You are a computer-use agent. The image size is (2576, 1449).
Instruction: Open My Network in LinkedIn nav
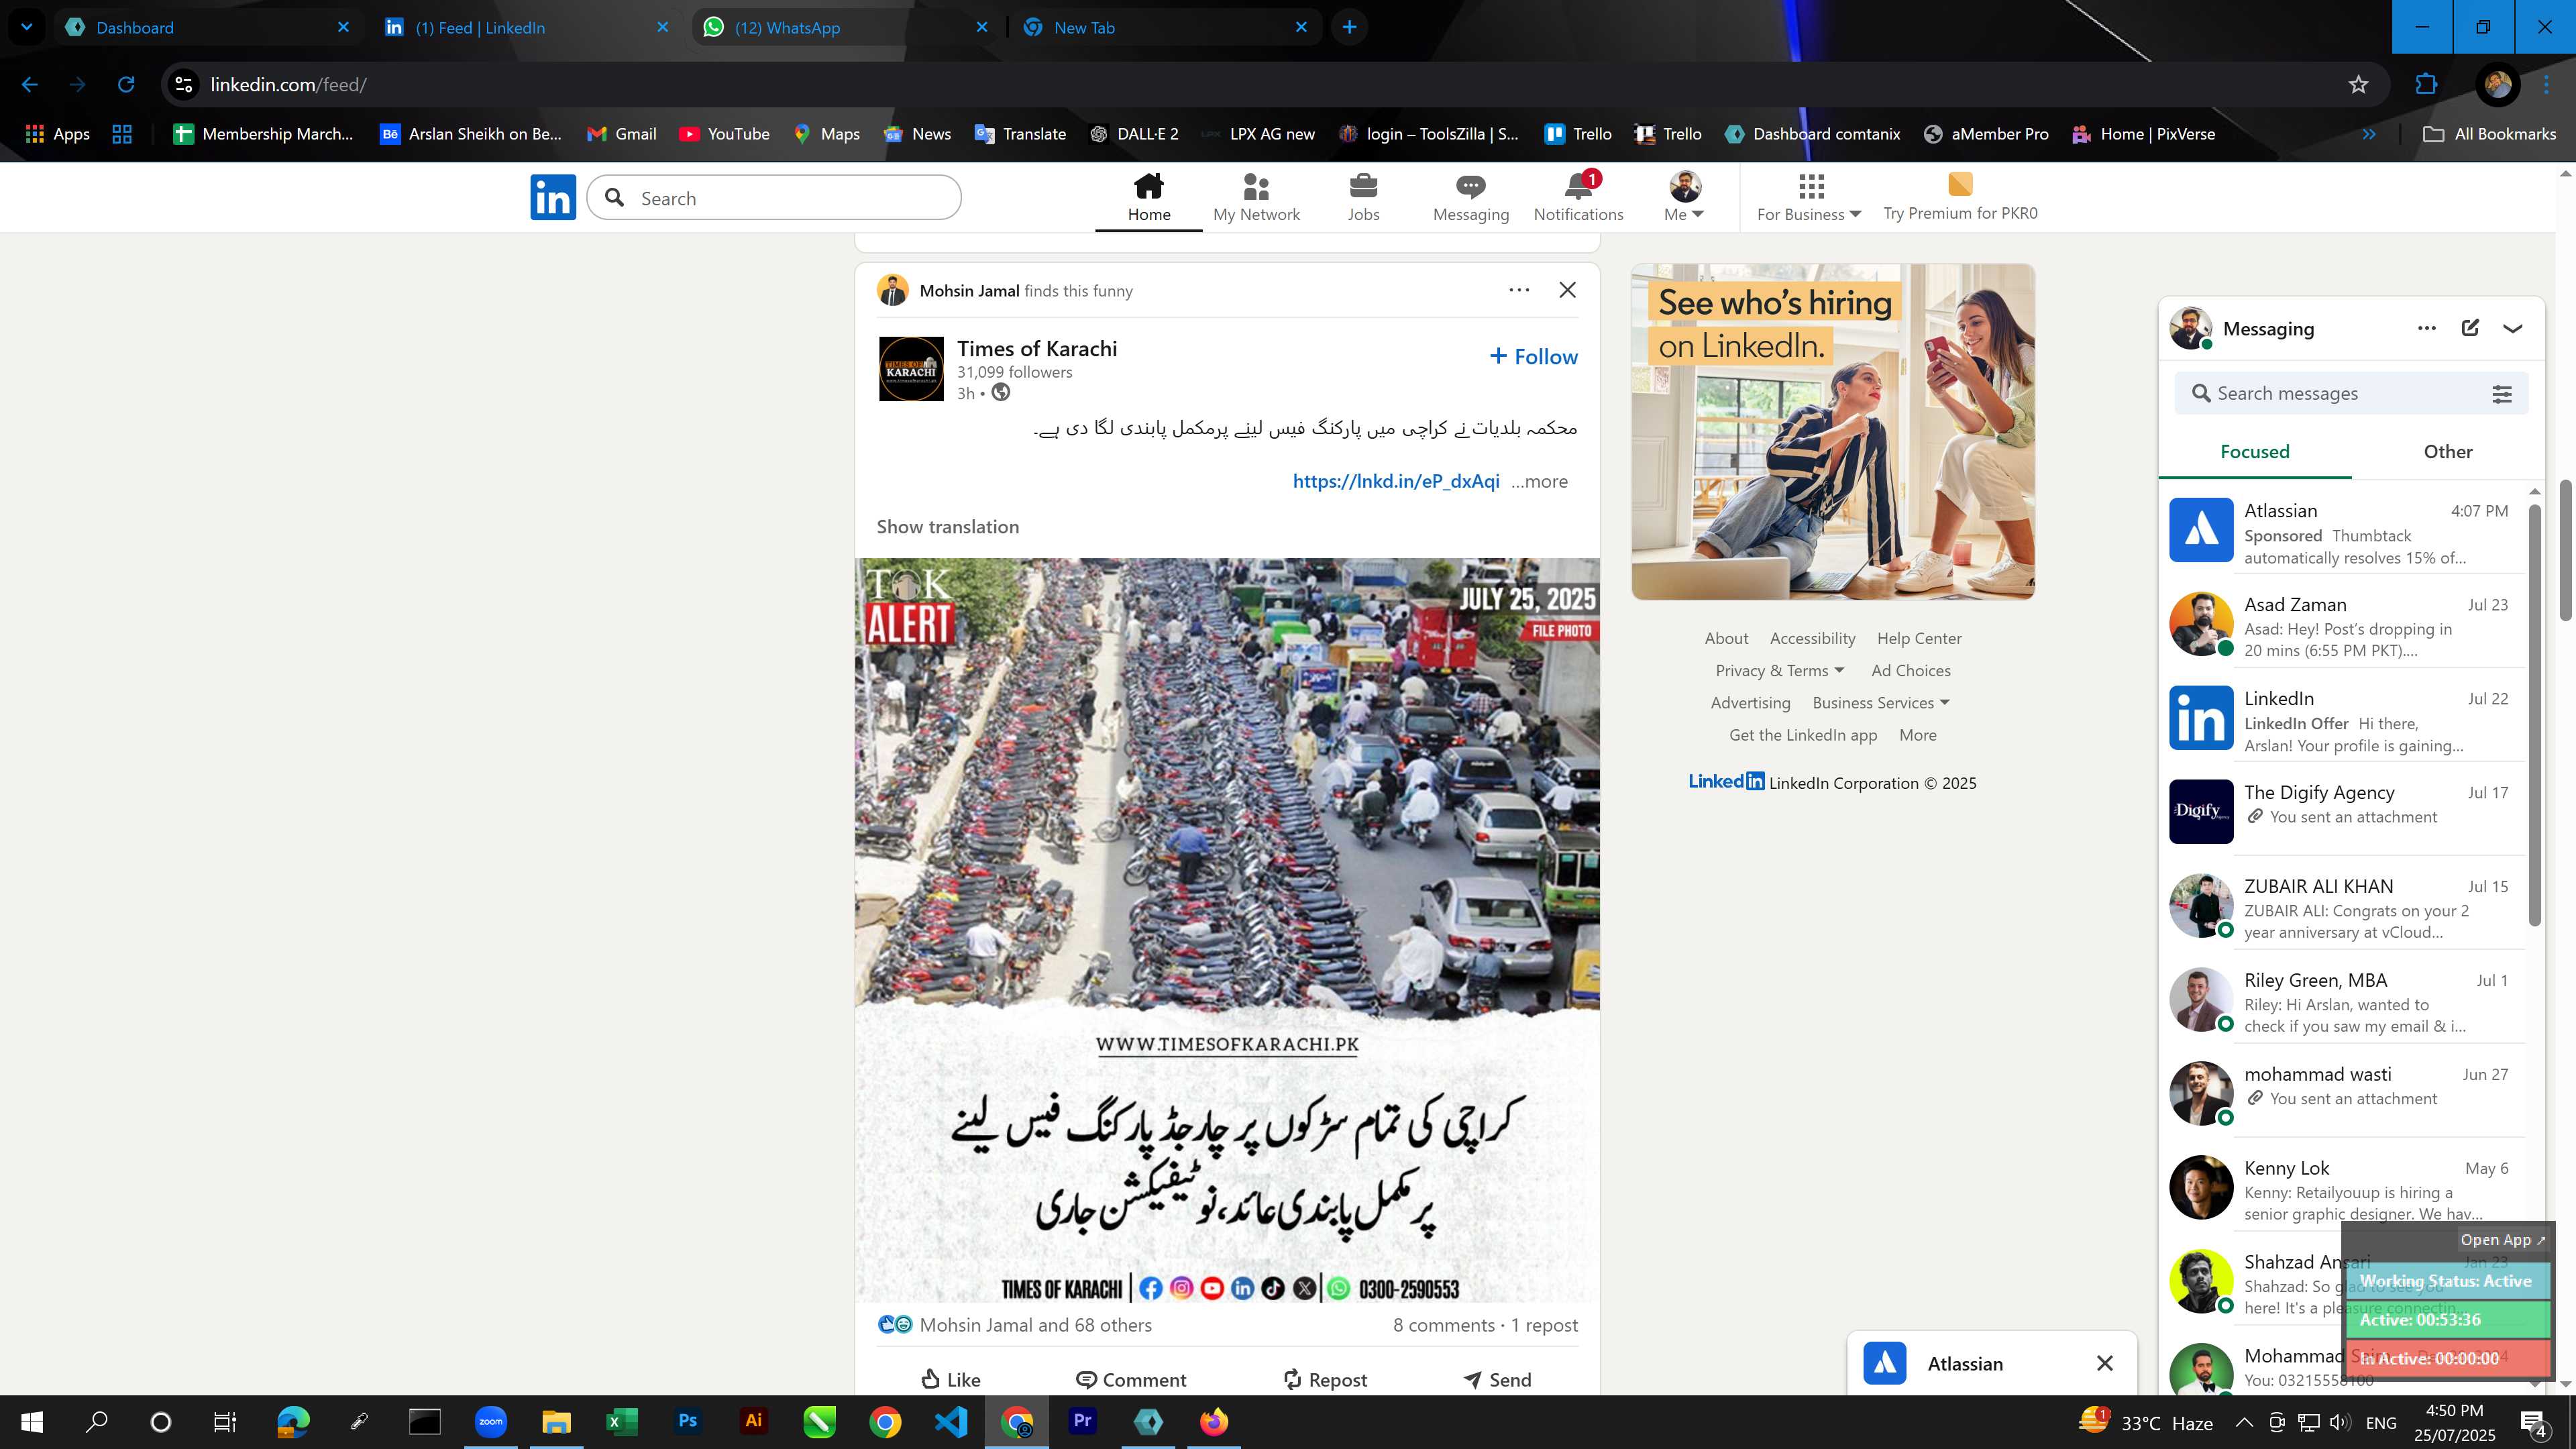(x=1256, y=197)
